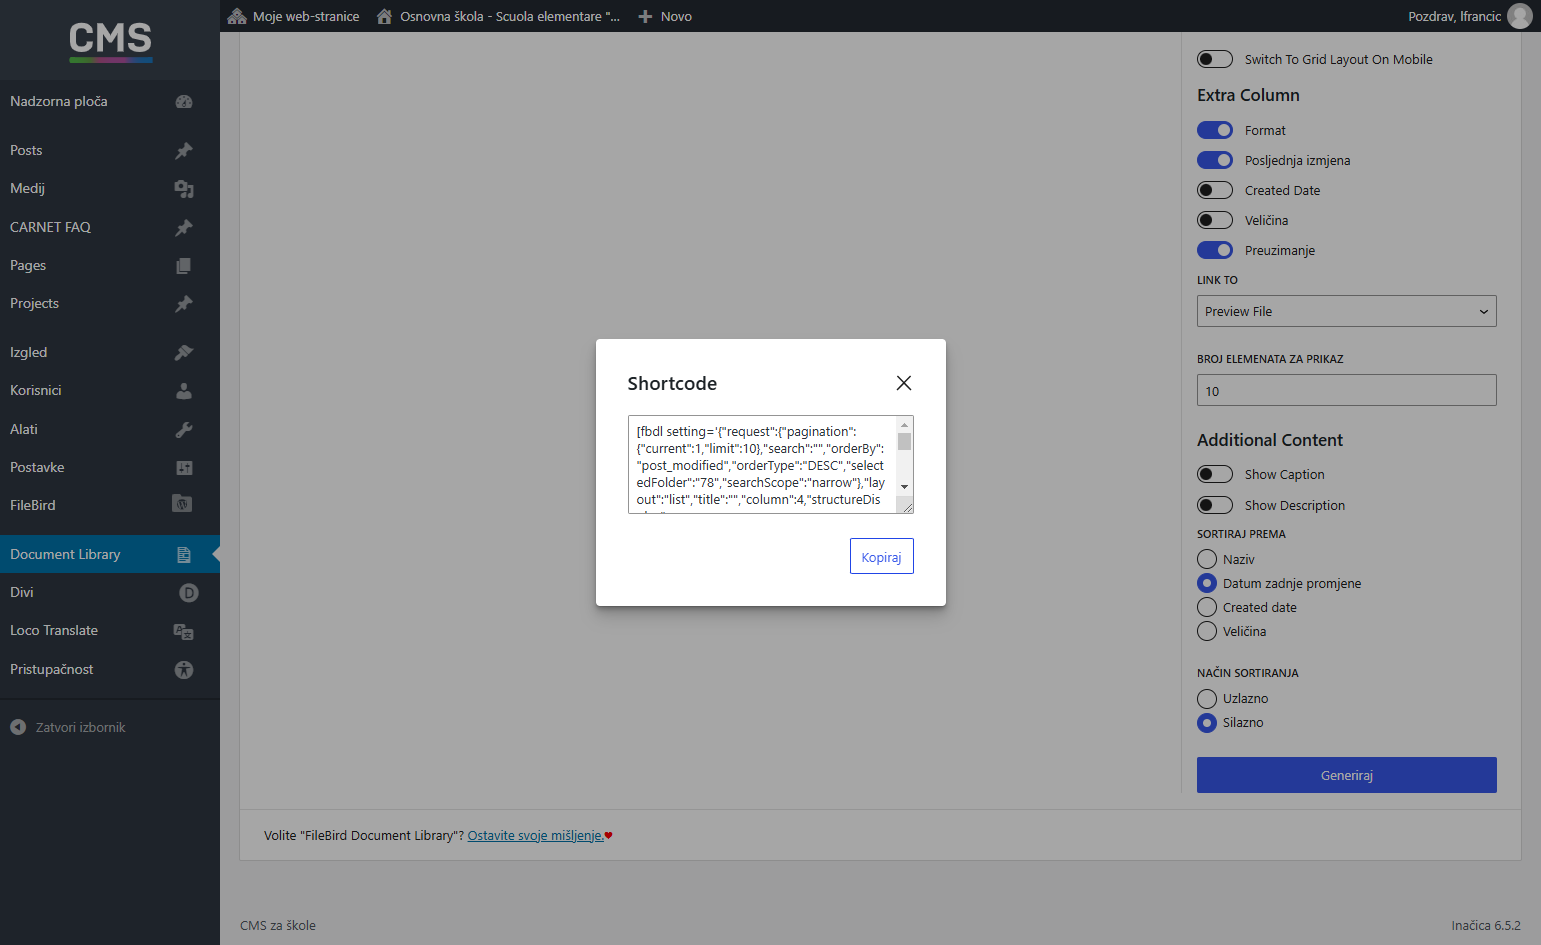The height and width of the screenshot is (945, 1541).
Task: Click the Korisnici user icon
Action: 184,390
